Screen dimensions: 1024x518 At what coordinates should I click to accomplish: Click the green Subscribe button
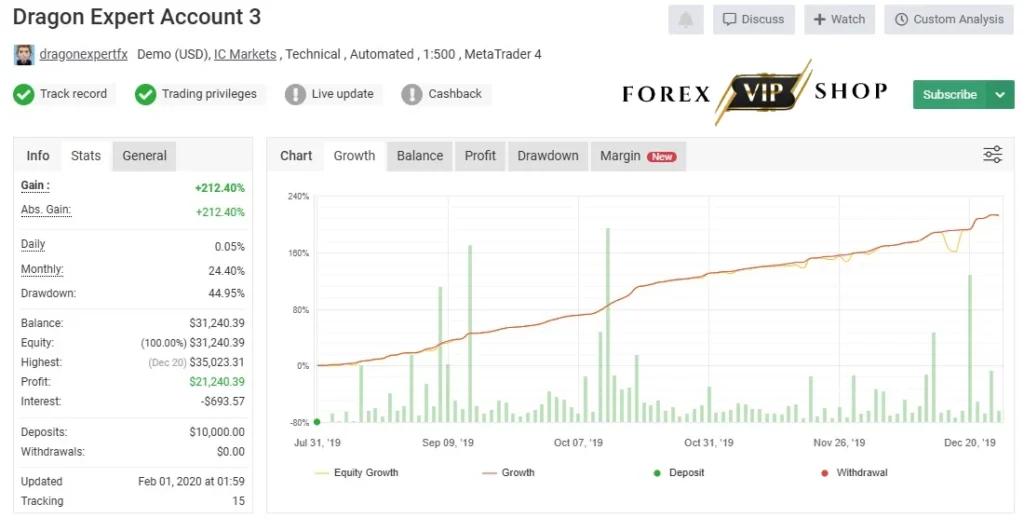950,95
